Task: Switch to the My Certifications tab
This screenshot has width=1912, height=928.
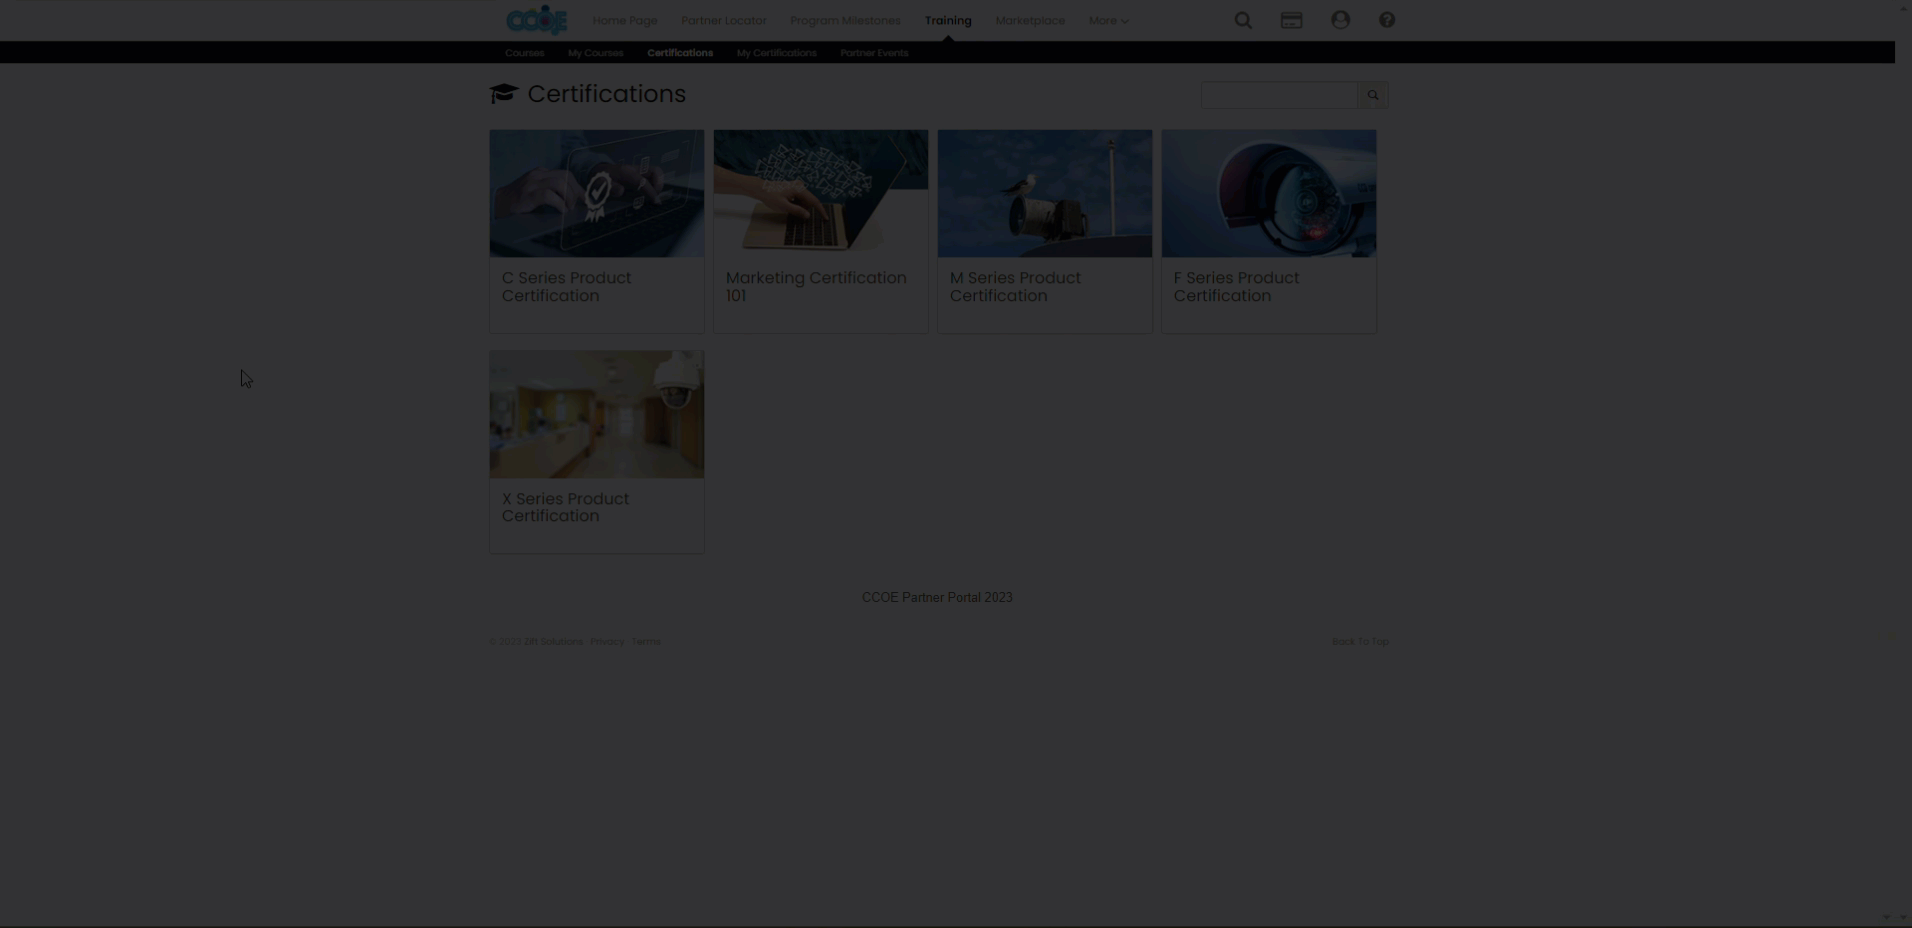Action: pyautogui.click(x=776, y=53)
